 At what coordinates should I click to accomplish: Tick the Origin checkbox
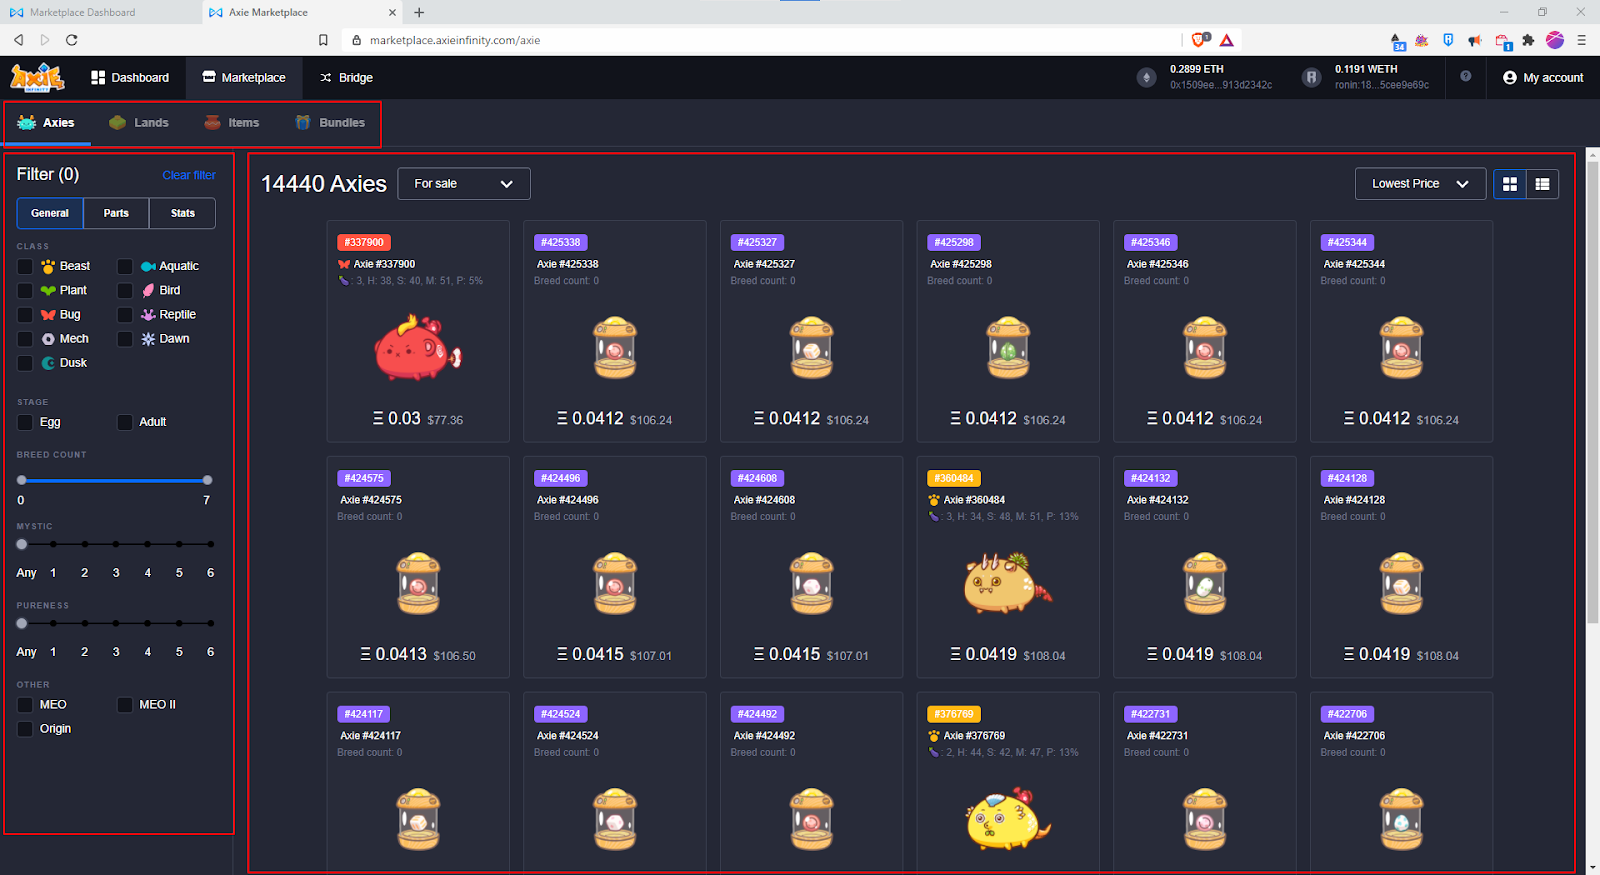(x=25, y=729)
